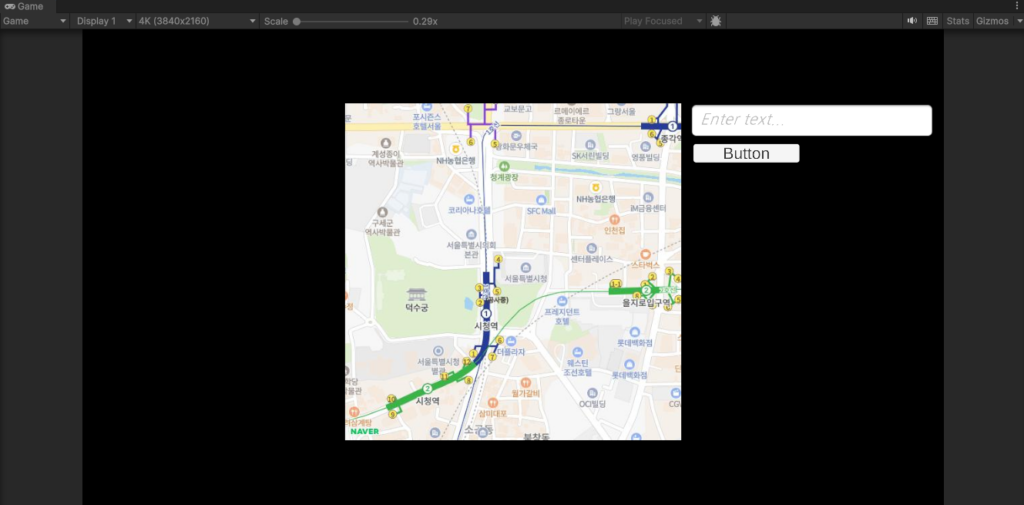
Task: Click the 서울특별시청 별관 circle icon
Action: click(x=438, y=351)
